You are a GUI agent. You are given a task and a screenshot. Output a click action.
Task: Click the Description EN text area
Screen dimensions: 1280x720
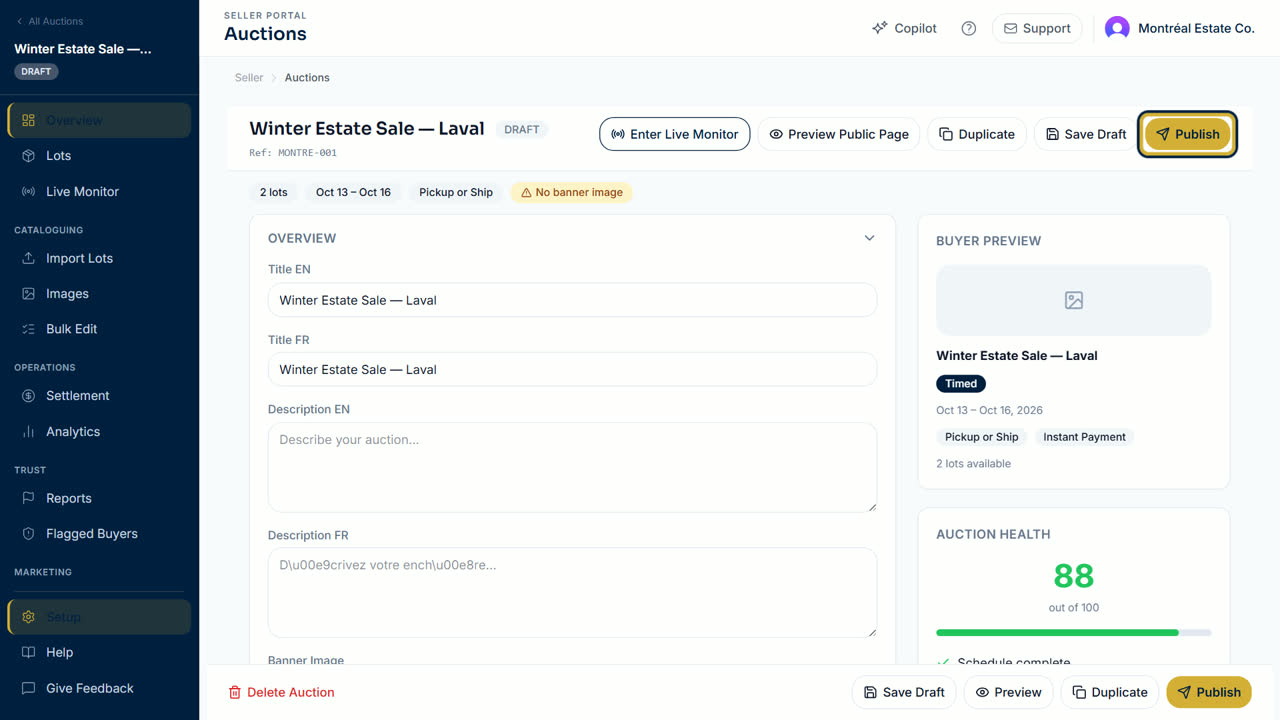572,467
